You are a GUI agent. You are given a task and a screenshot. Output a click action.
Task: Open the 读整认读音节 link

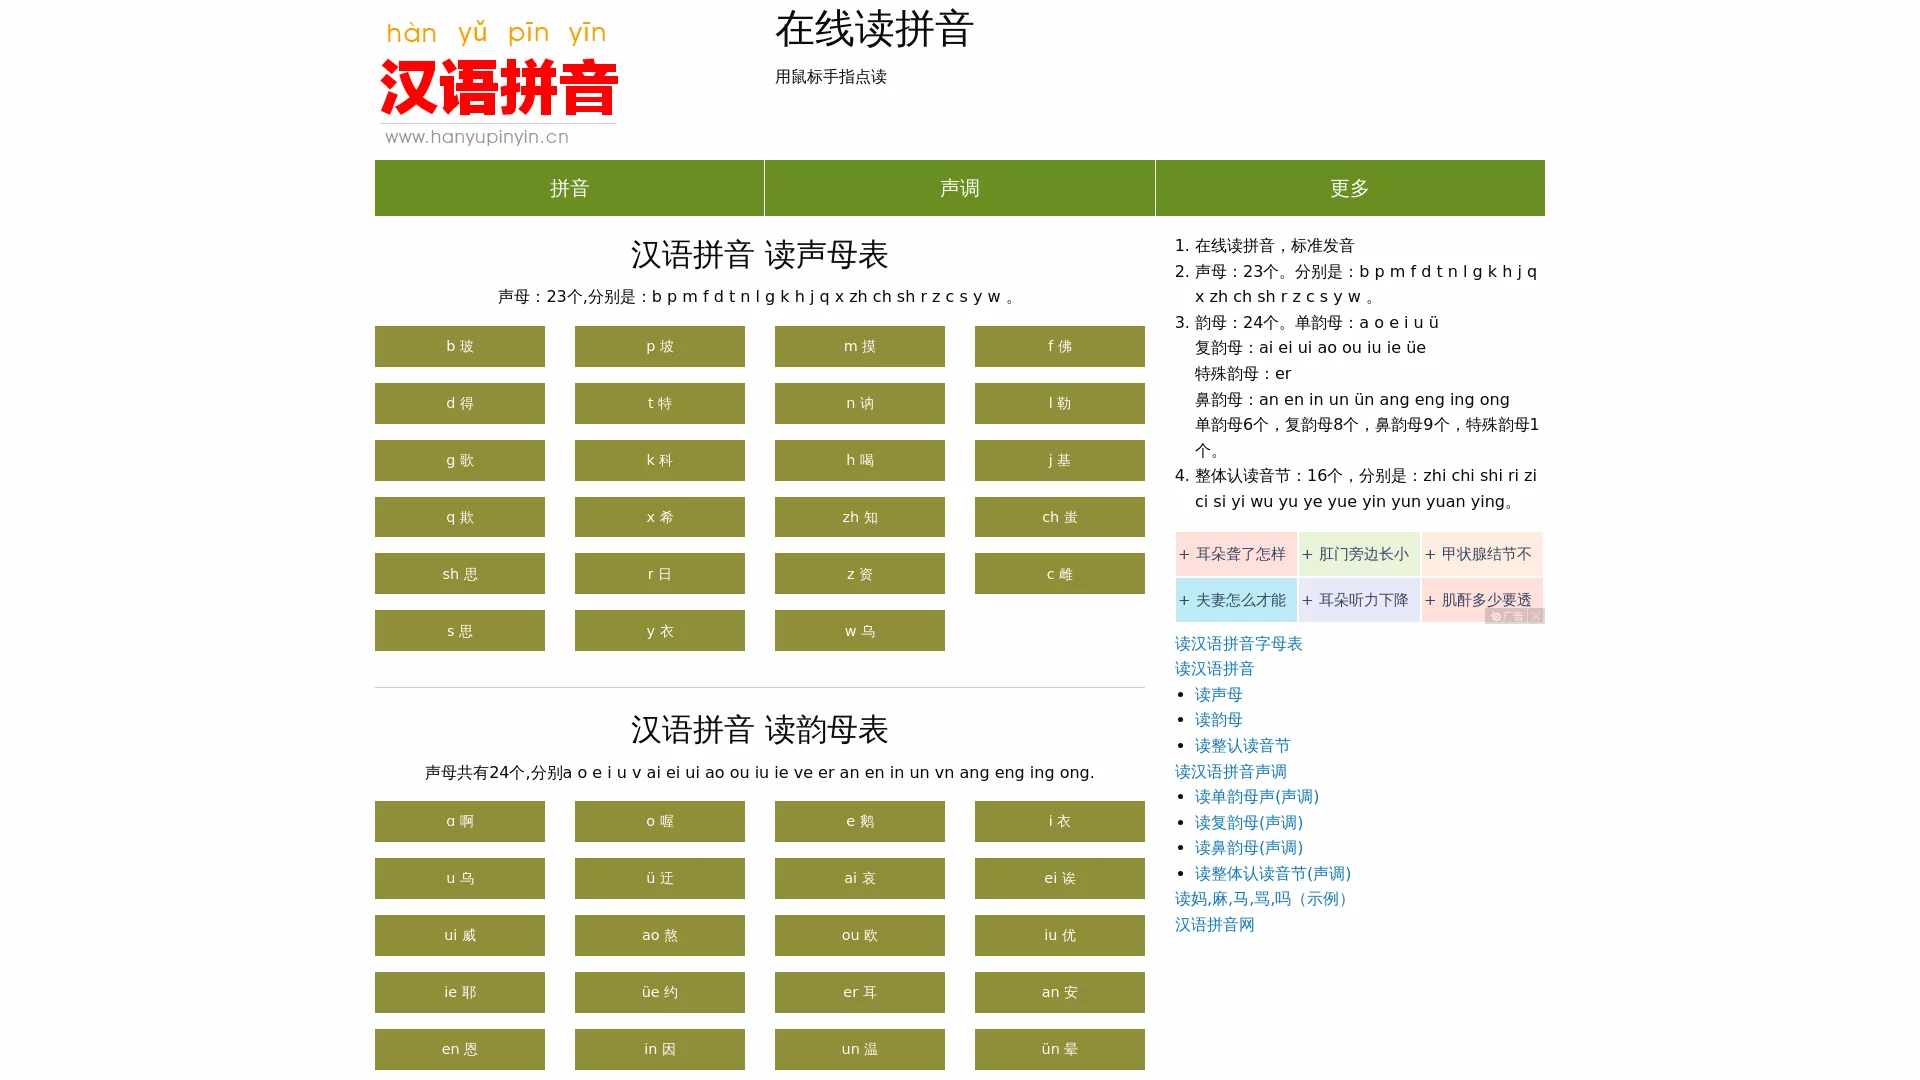(1241, 745)
